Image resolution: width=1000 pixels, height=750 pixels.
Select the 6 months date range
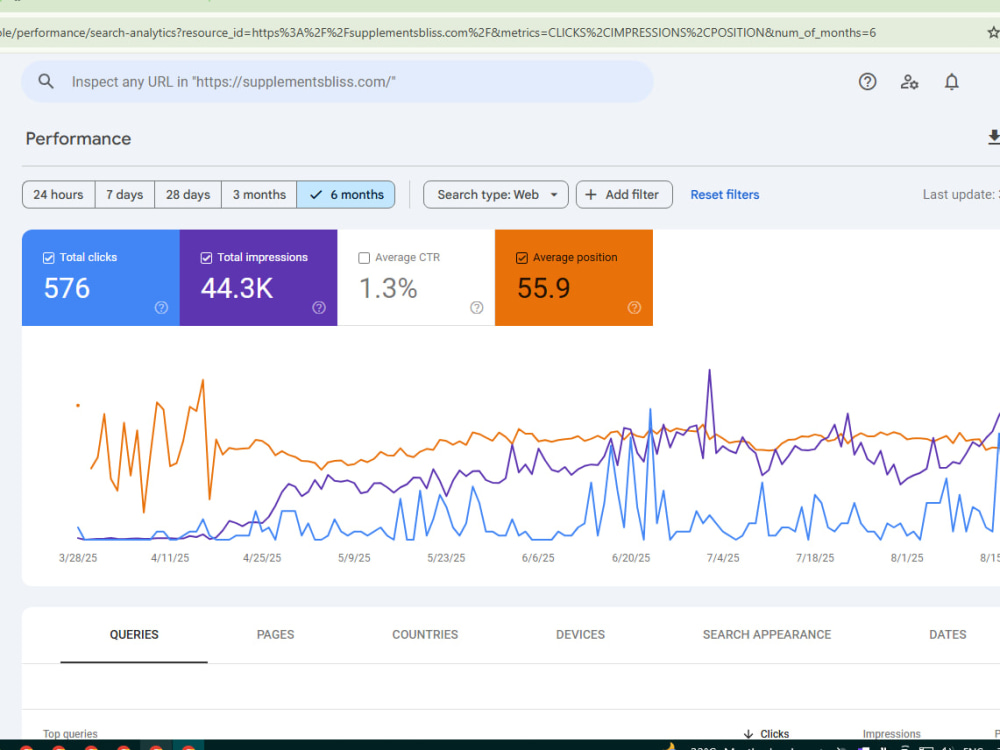point(346,195)
